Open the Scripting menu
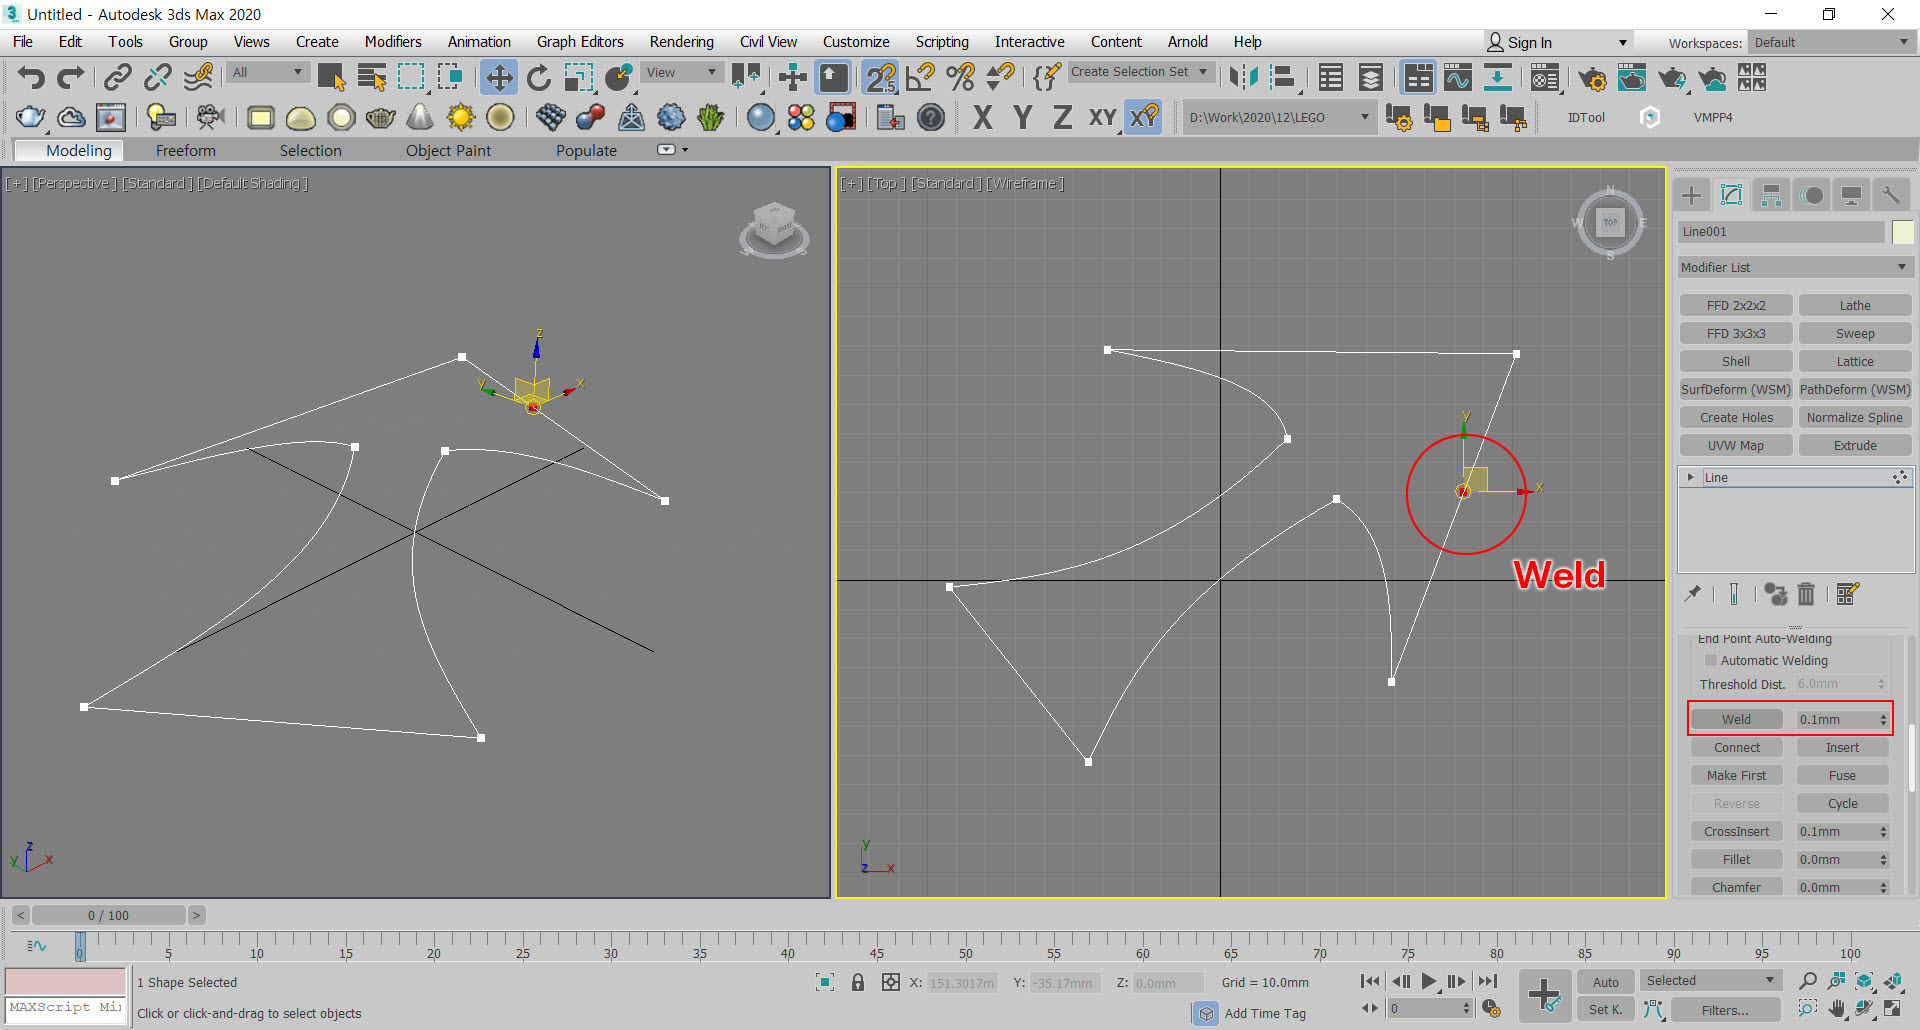The image size is (1920, 1030). point(942,42)
